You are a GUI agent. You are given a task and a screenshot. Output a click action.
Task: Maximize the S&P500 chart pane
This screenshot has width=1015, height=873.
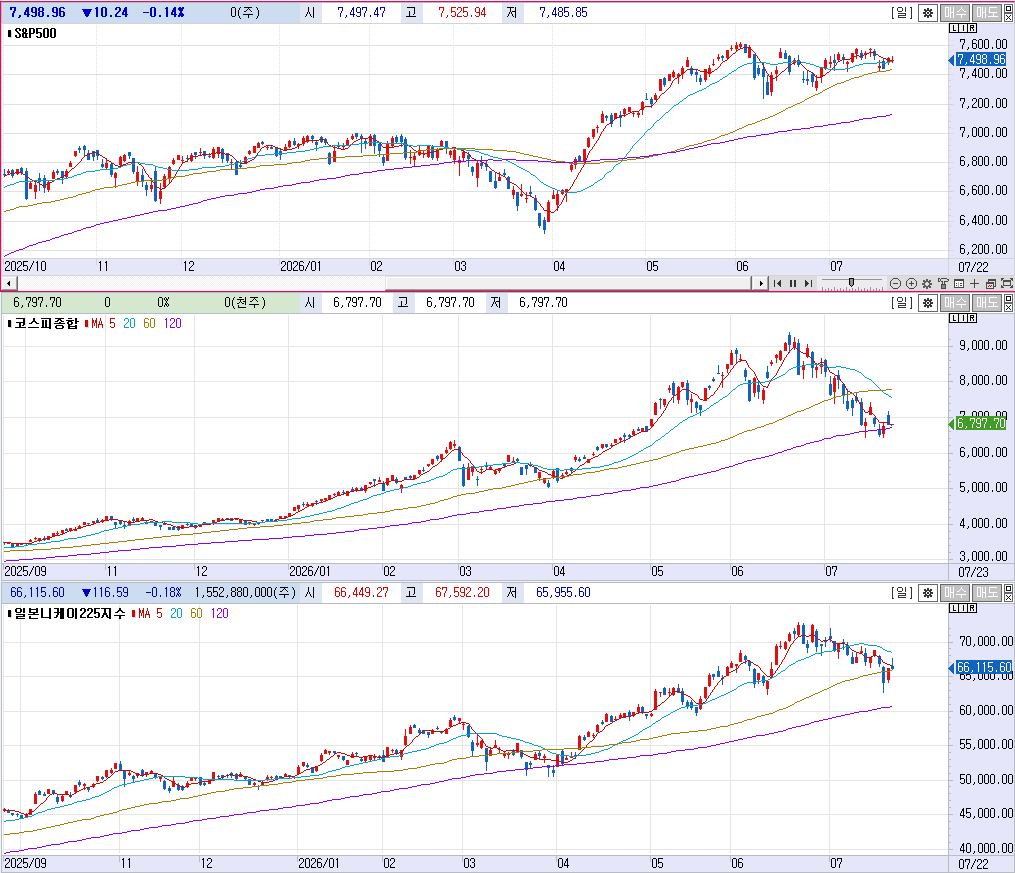[x=1009, y=8]
